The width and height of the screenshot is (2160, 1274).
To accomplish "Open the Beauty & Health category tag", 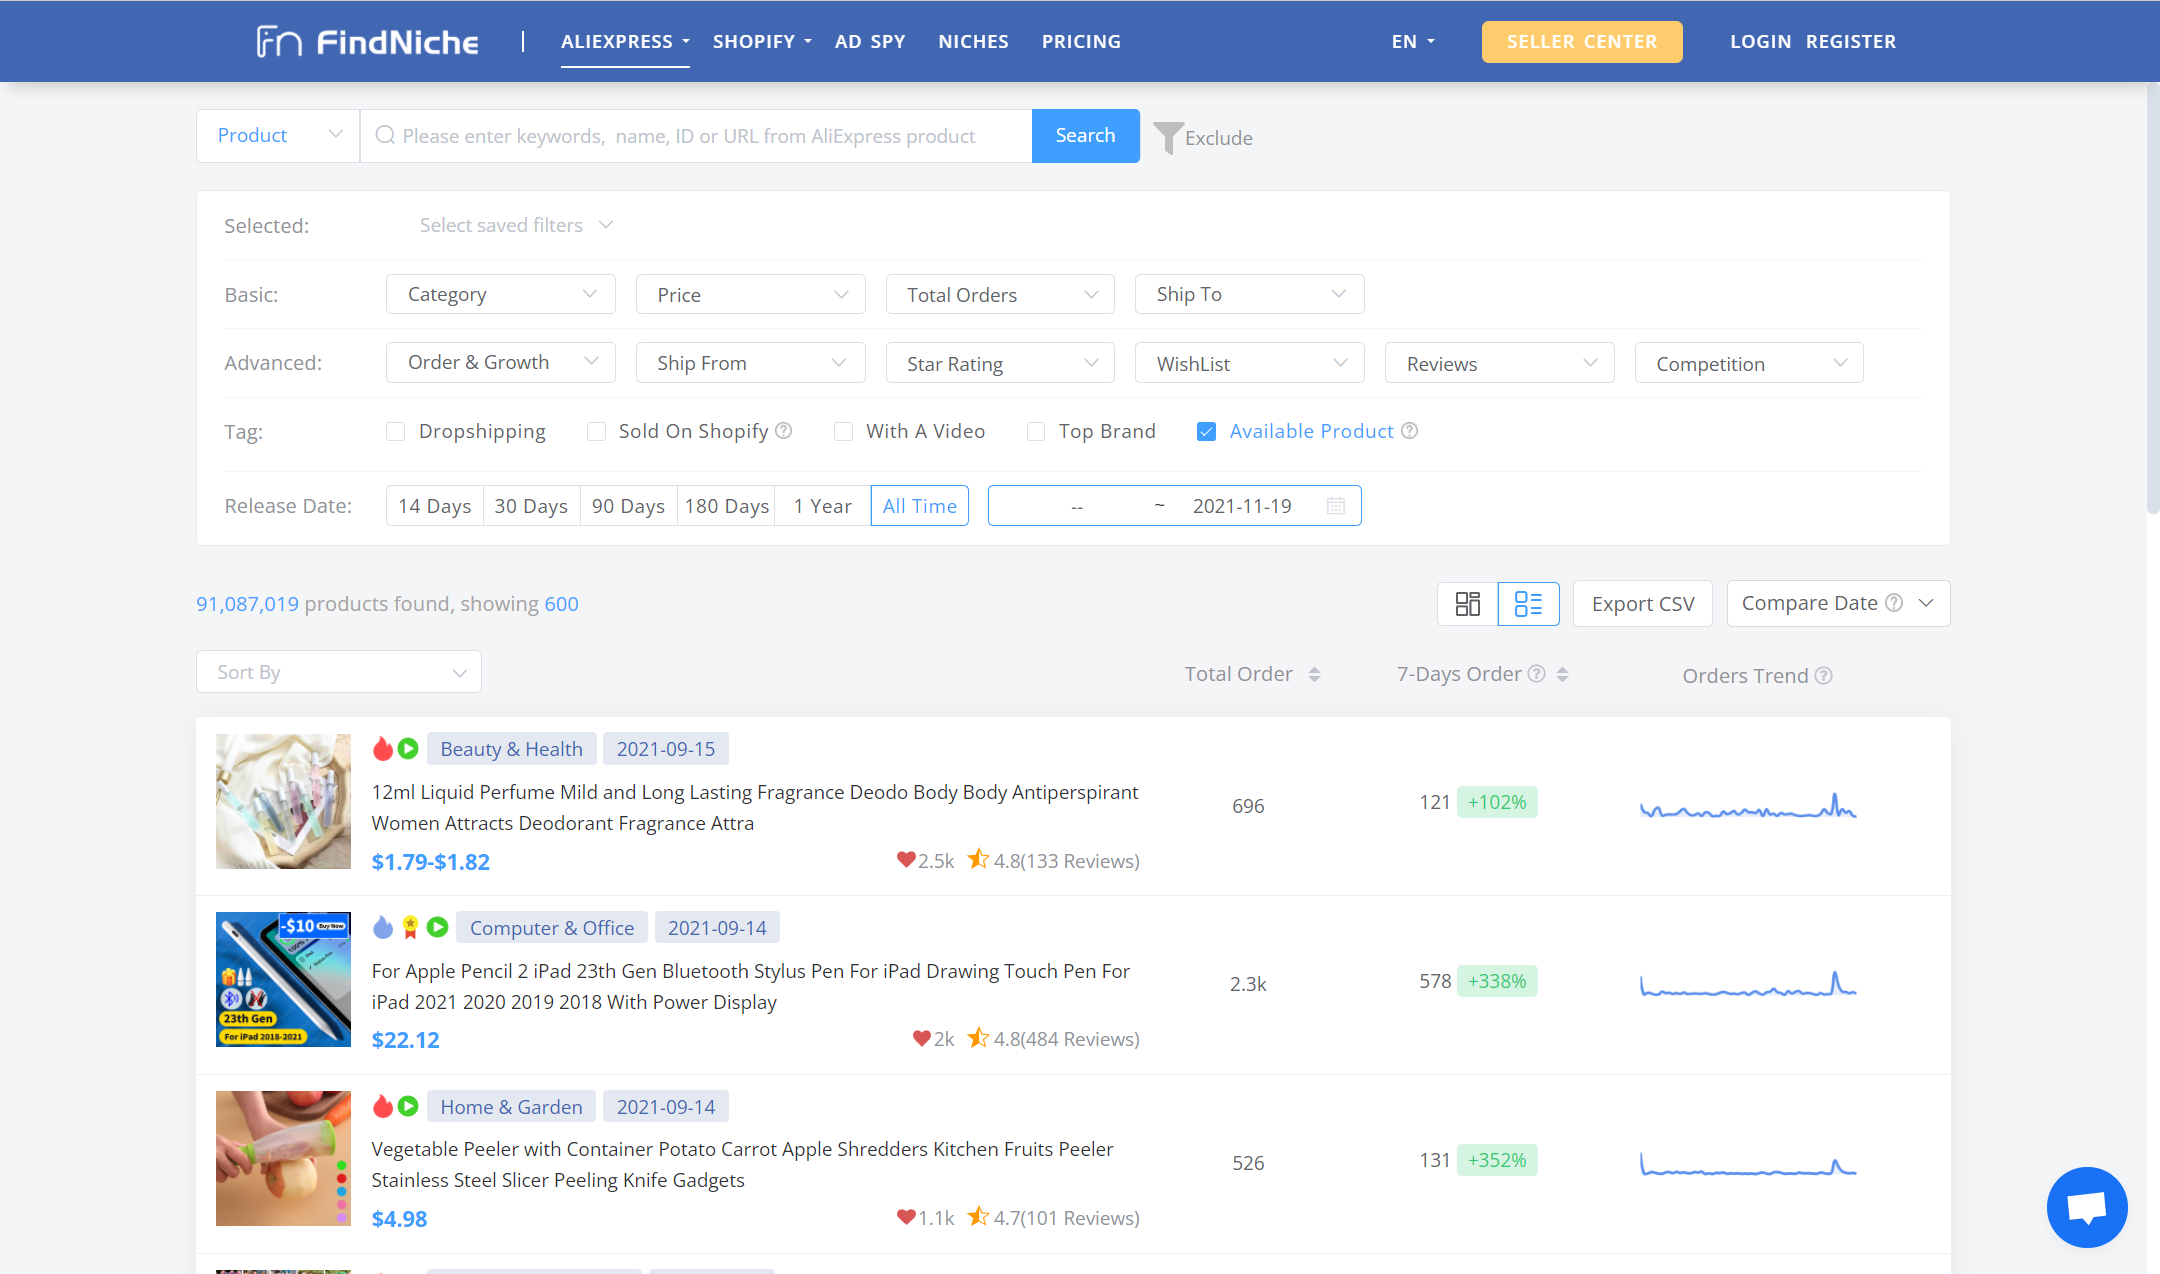I will pos(511,749).
